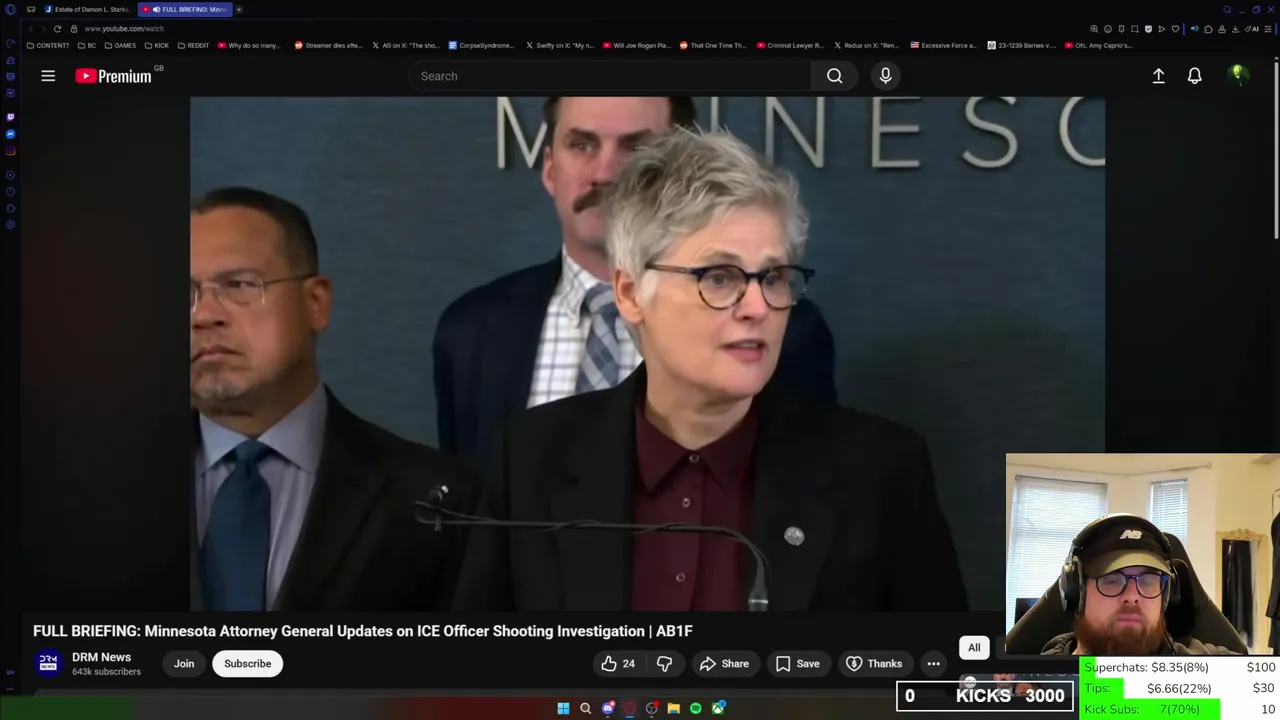
Task: Open browser downloads icon
Action: click(1235, 29)
